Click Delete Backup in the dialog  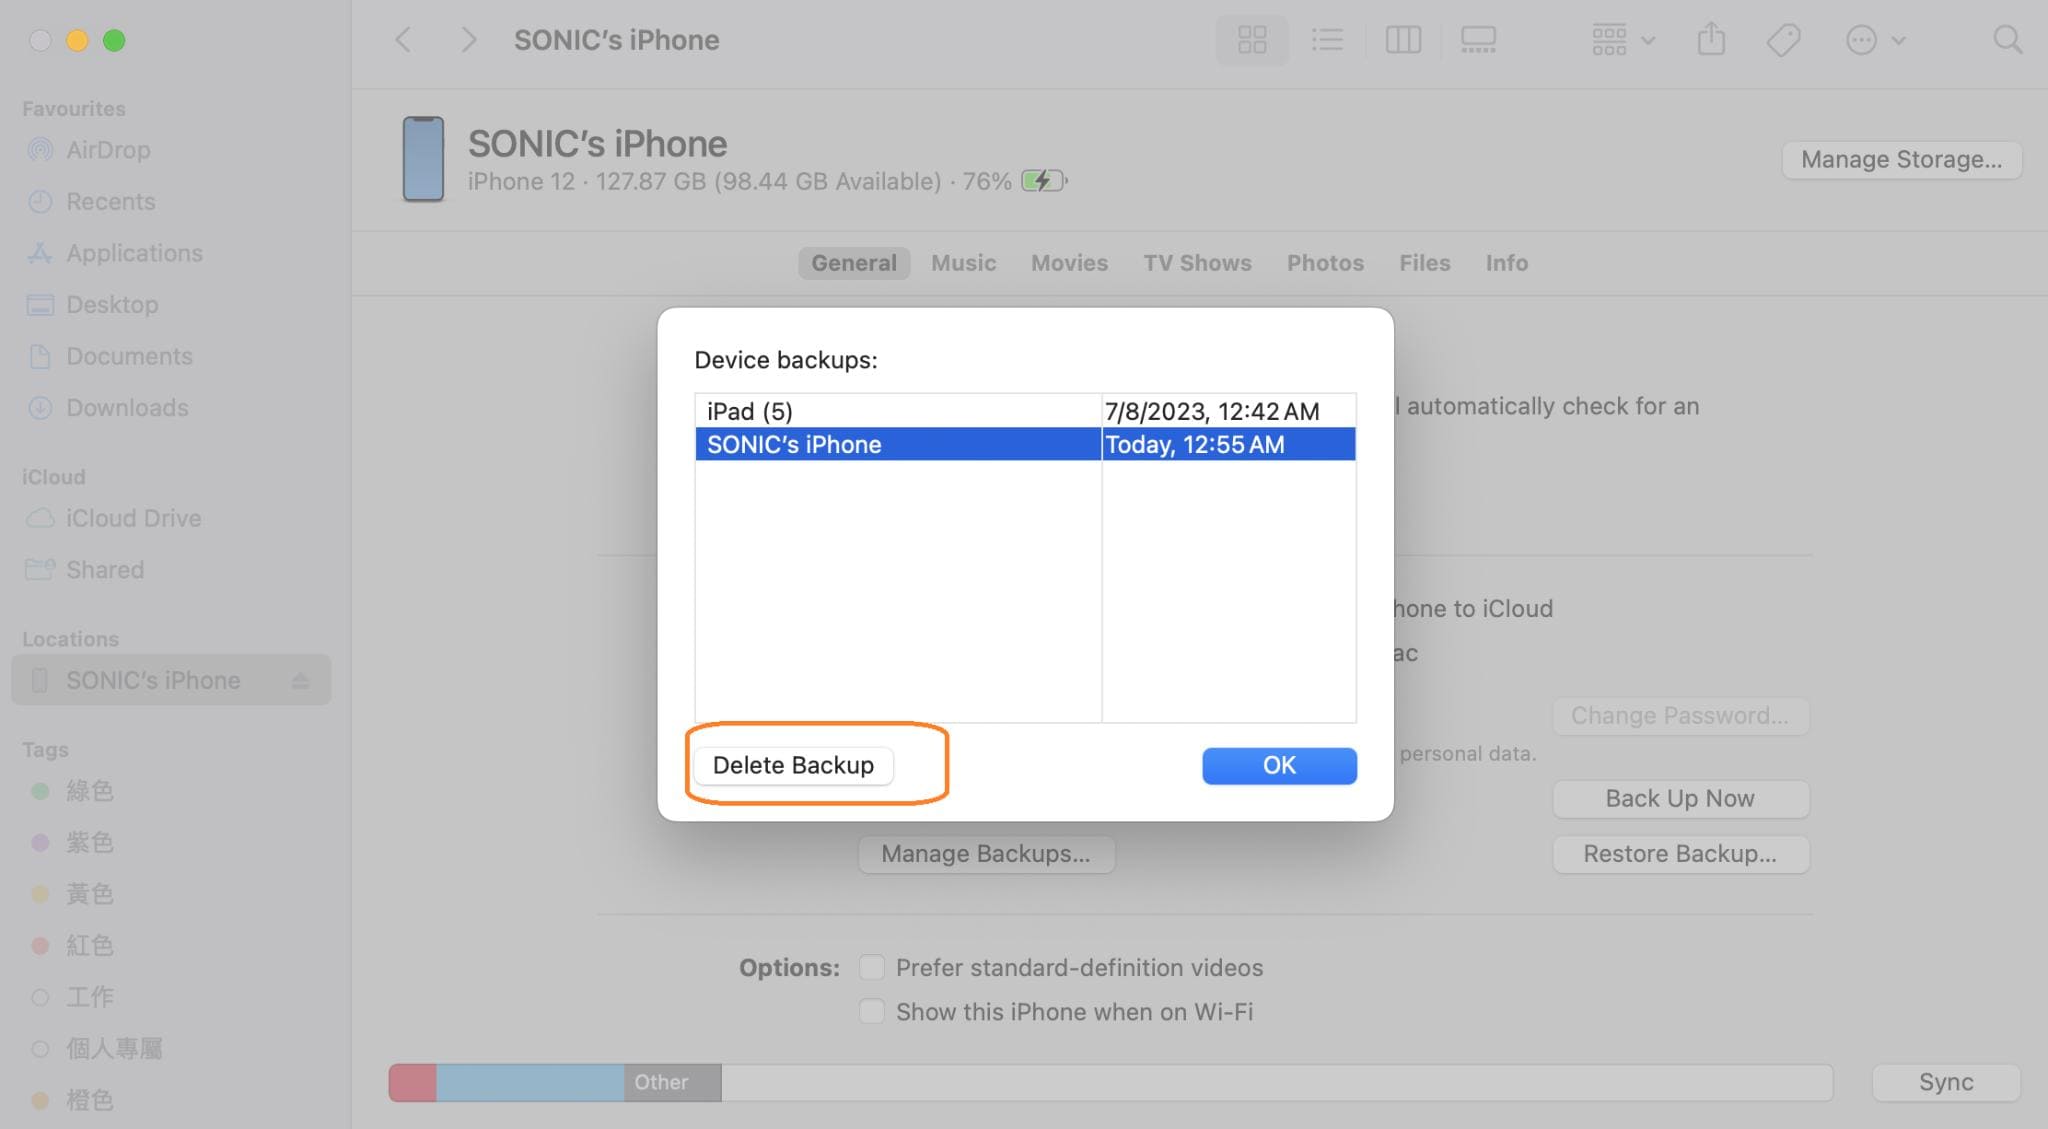pyautogui.click(x=793, y=766)
